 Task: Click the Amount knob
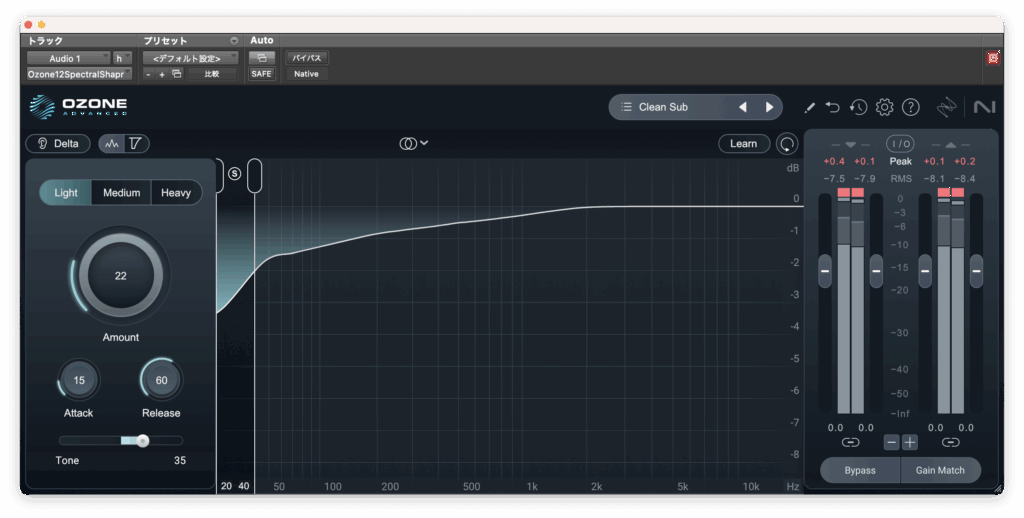pyautogui.click(x=120, y=276)
